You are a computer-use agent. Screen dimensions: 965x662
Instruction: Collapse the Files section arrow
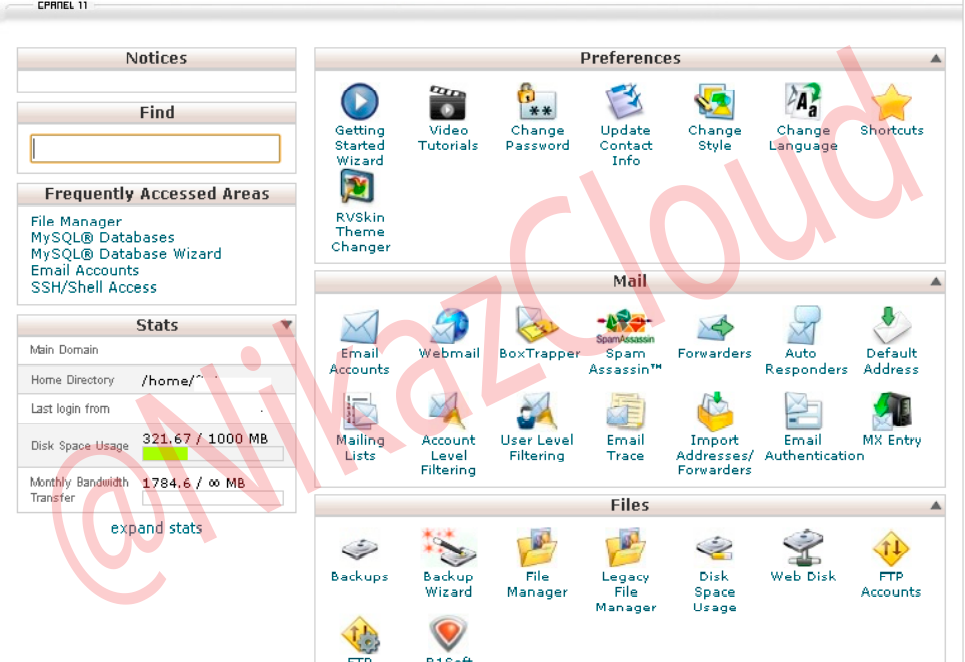pyautogui.click(x=935, y=506)
